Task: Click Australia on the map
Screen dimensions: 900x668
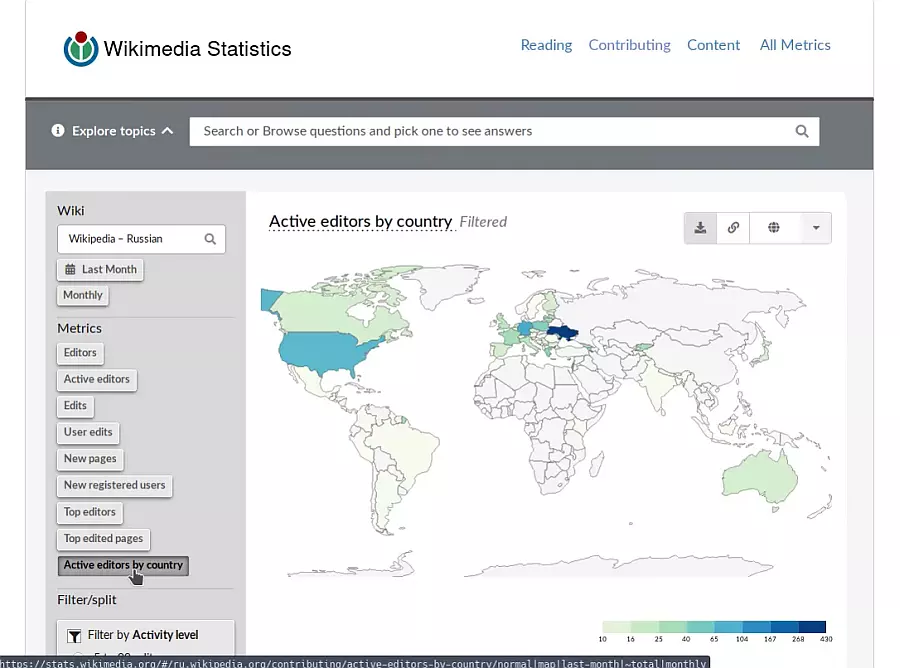Action: coord(759,477)
